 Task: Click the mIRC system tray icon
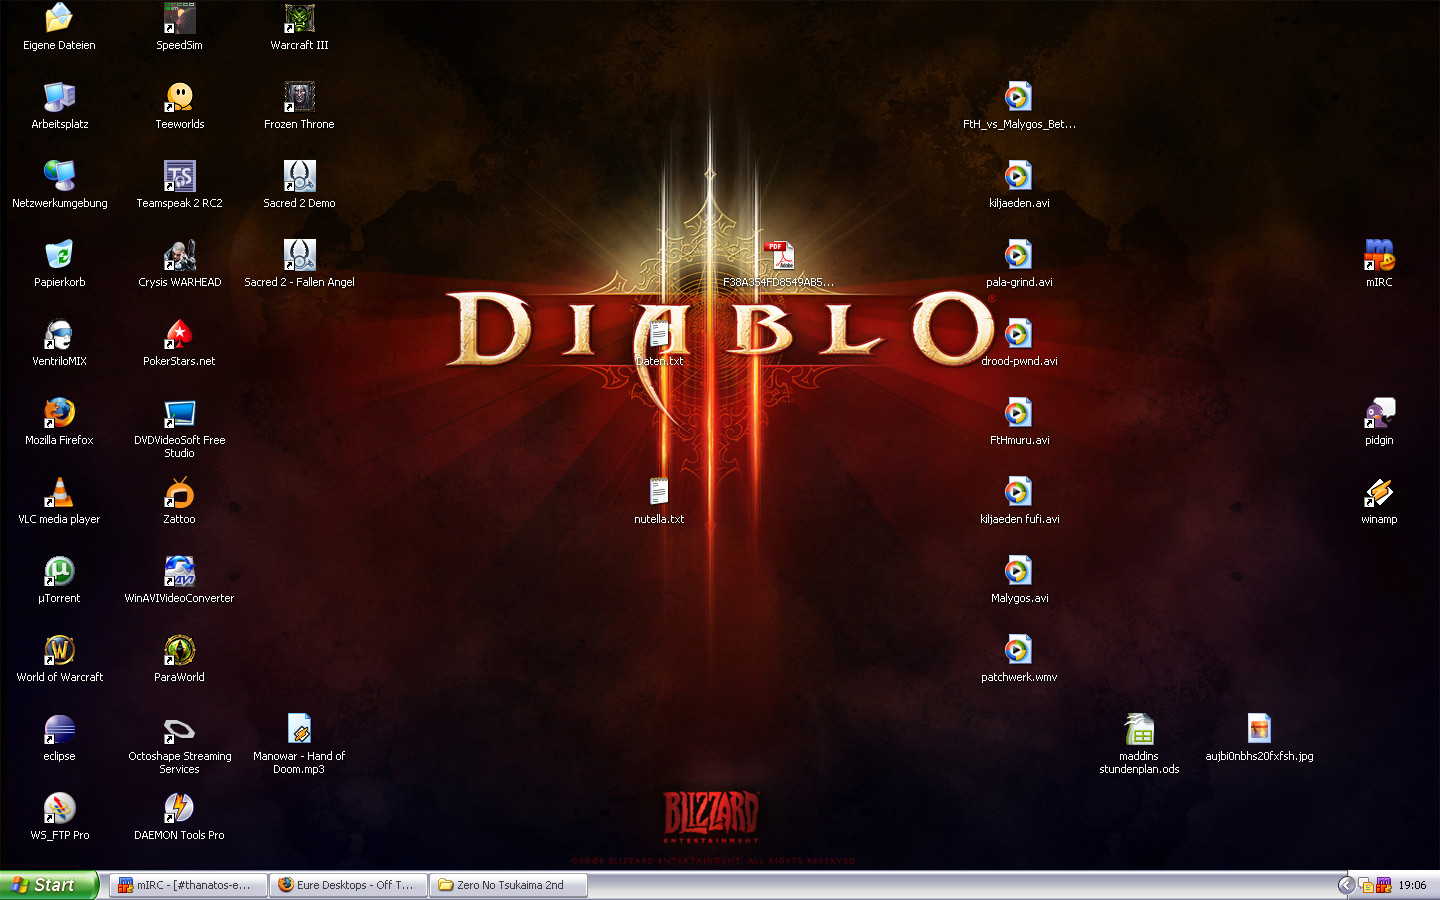click(x=1384, y=885)
